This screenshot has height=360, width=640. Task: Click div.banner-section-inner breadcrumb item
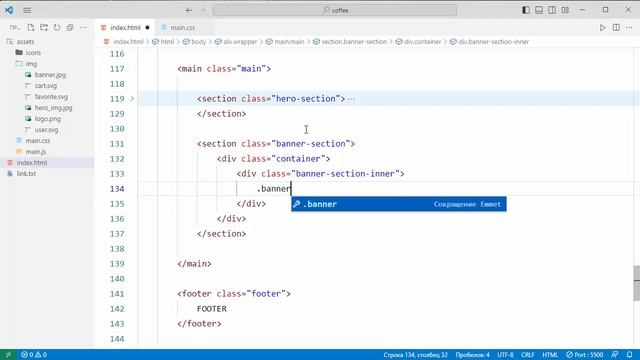coord(493,42)
